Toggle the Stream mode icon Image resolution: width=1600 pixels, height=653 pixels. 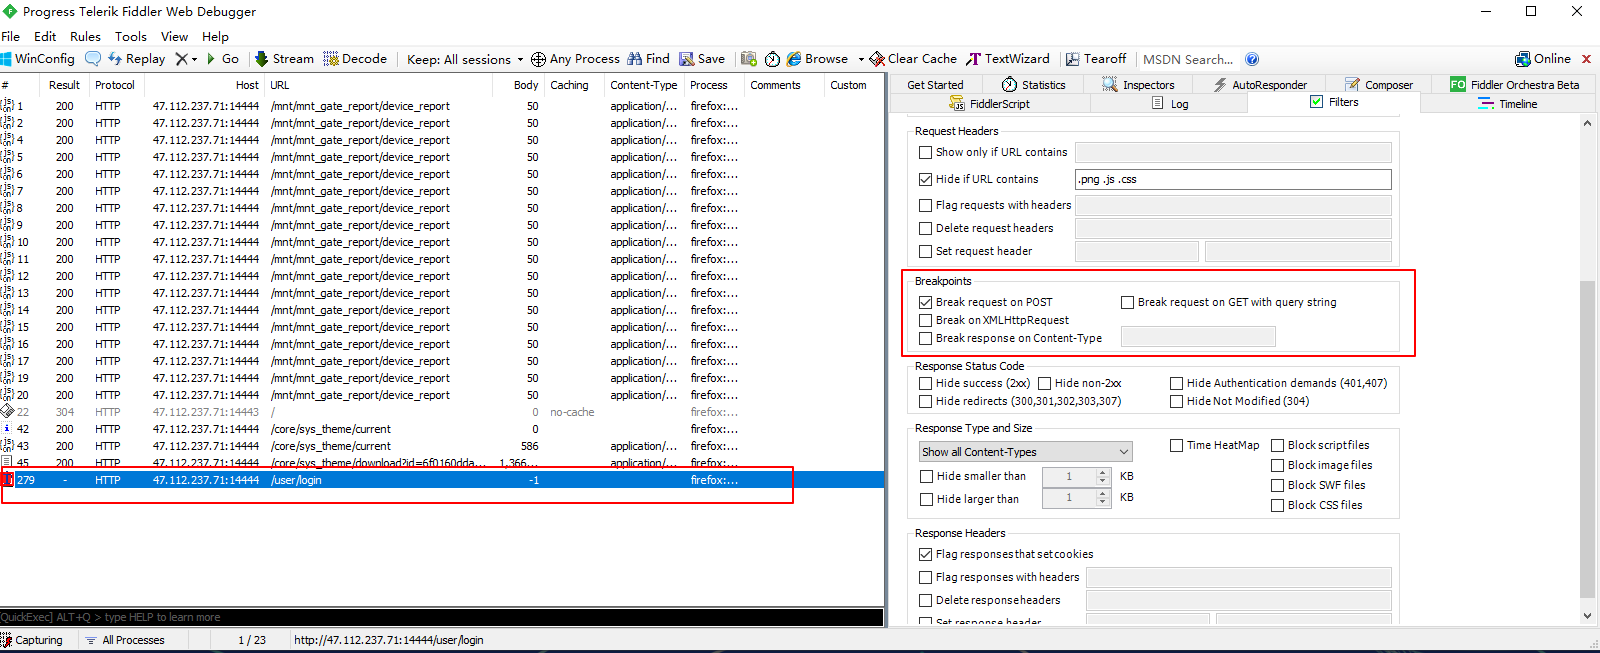point(262,59)
